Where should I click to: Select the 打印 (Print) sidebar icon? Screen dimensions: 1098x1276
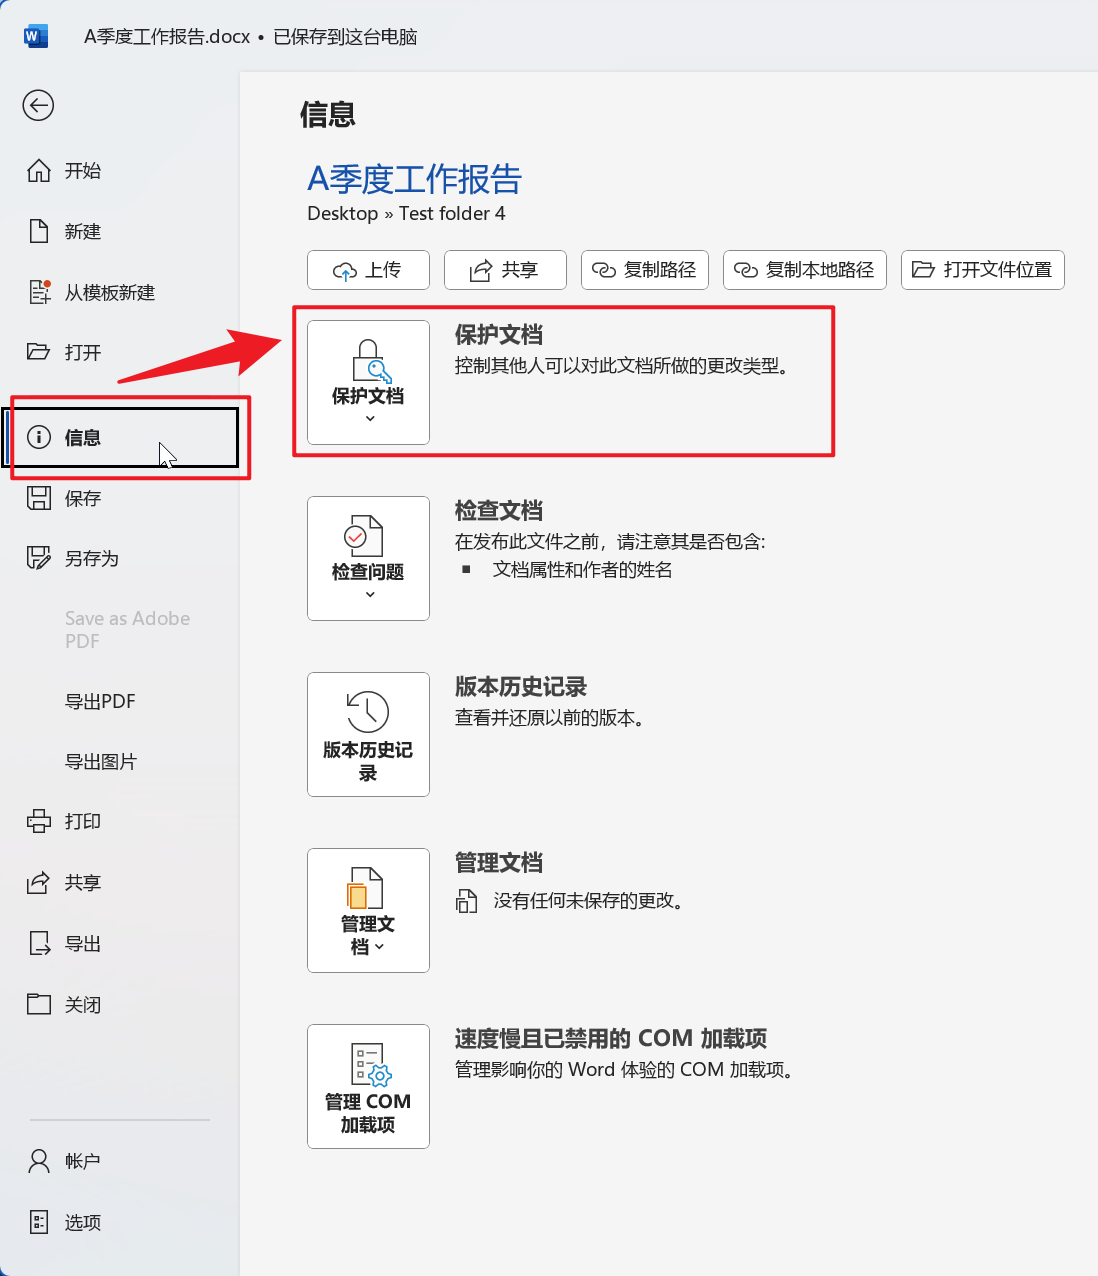[x=40, y=821]
